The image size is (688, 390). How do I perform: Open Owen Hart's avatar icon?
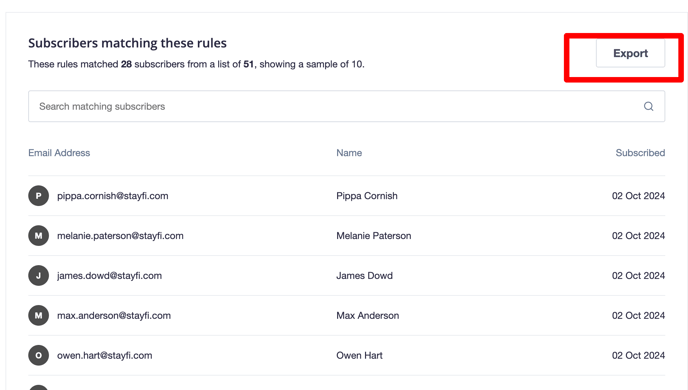39,355
